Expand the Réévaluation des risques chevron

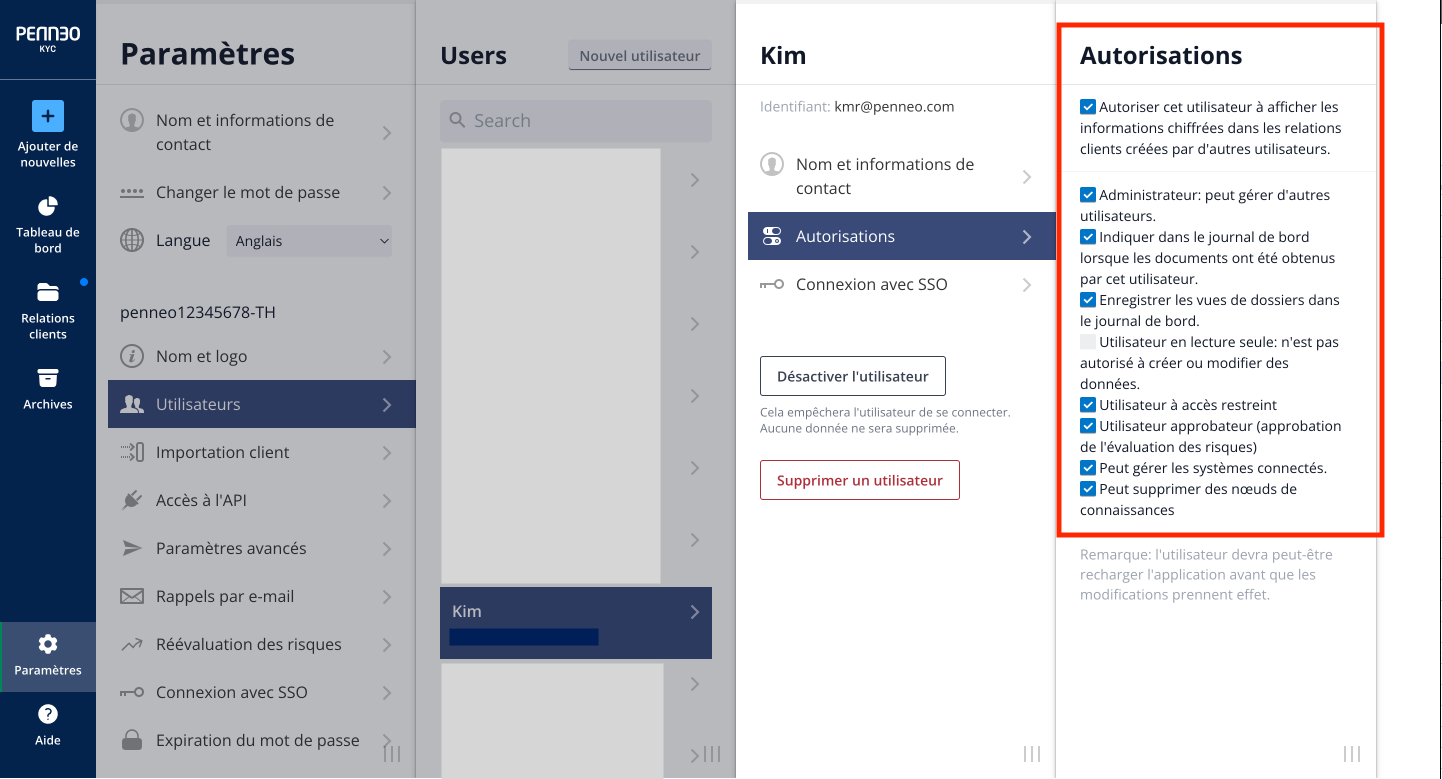387,645
